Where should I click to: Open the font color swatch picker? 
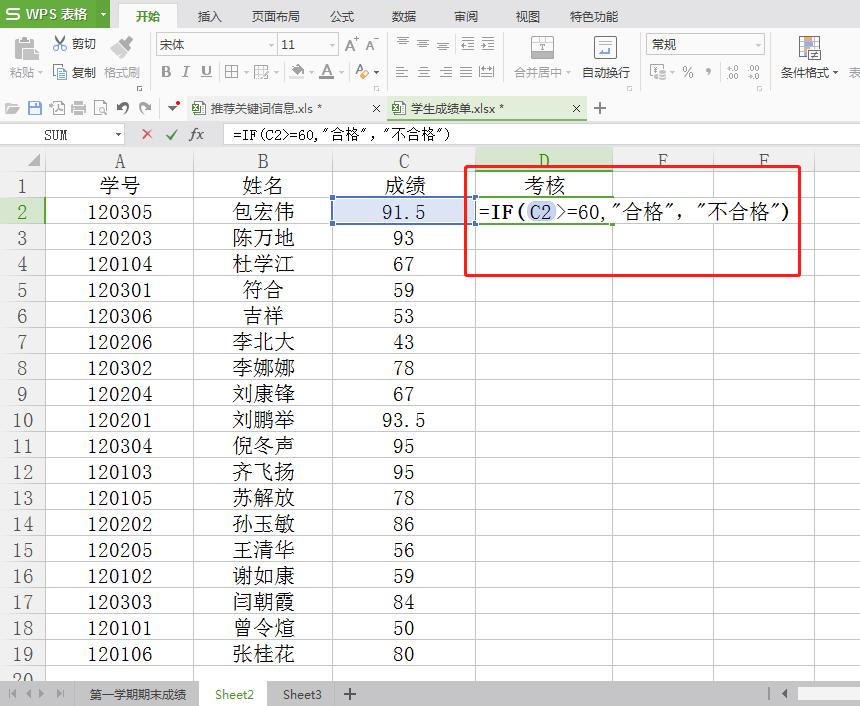coord(340,70)
